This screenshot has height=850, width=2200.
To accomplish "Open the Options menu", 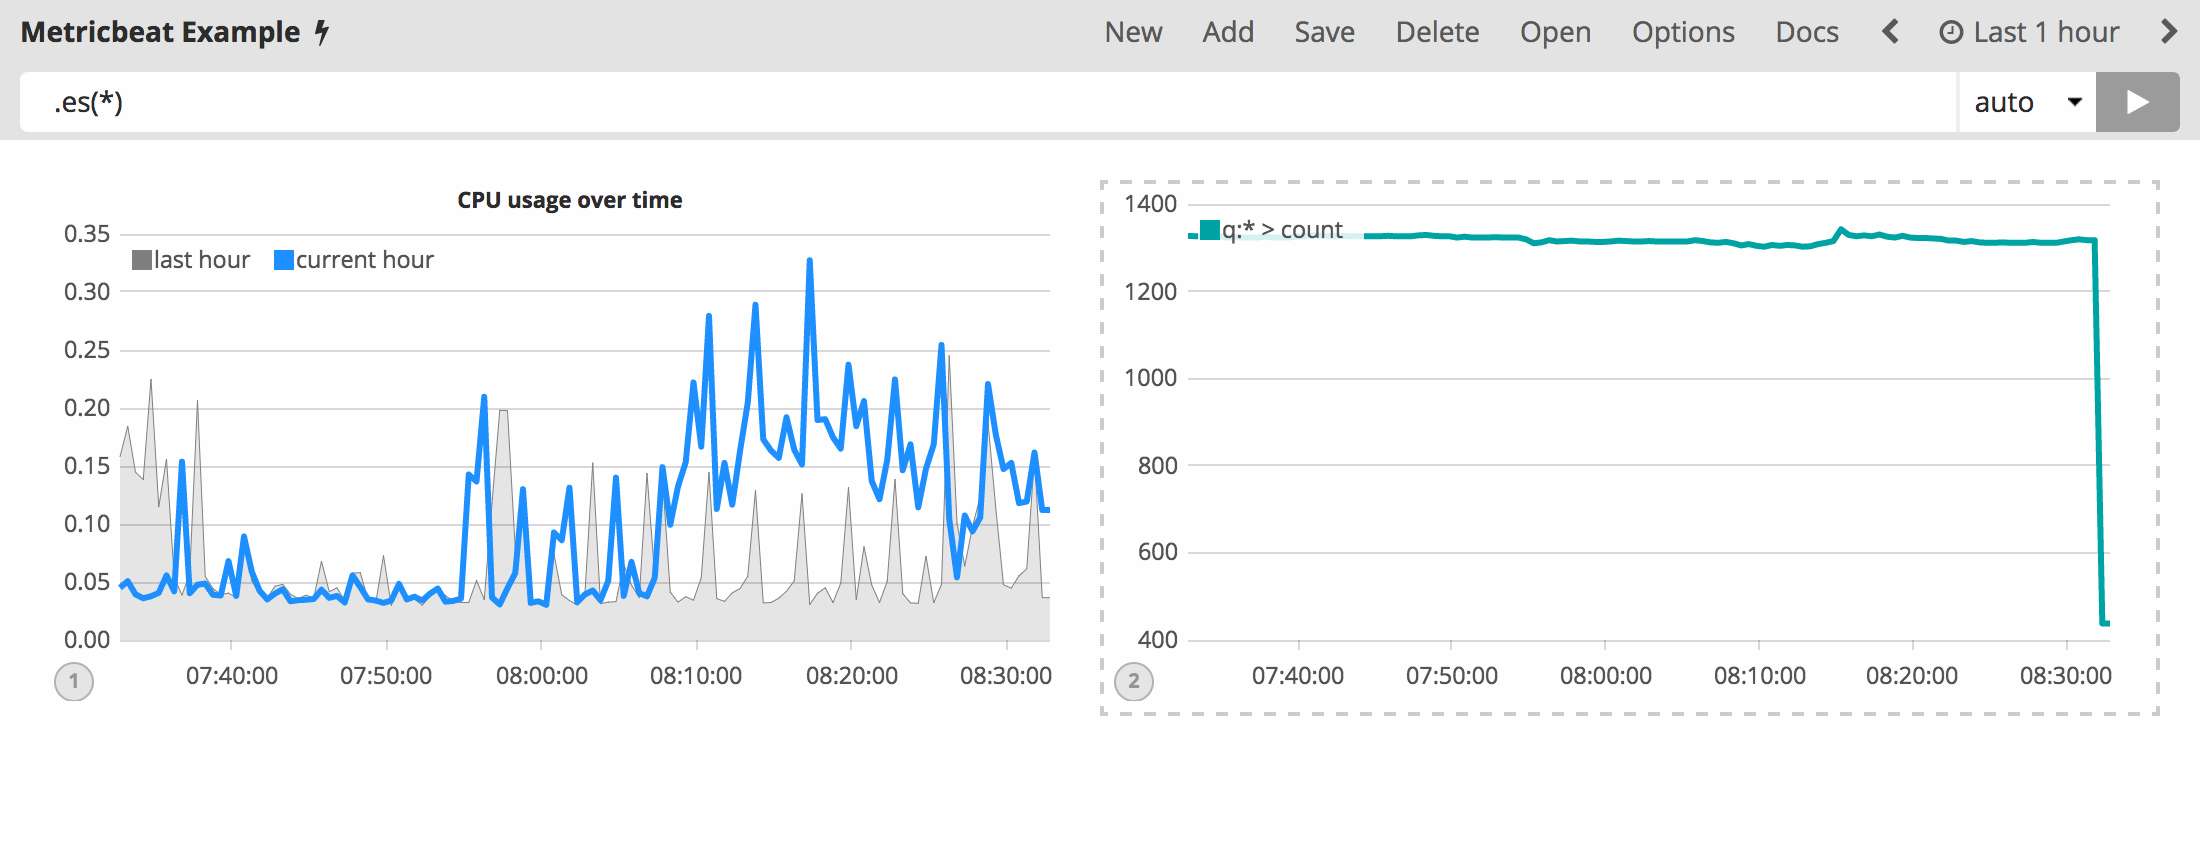I will [x=1683, y=32].
